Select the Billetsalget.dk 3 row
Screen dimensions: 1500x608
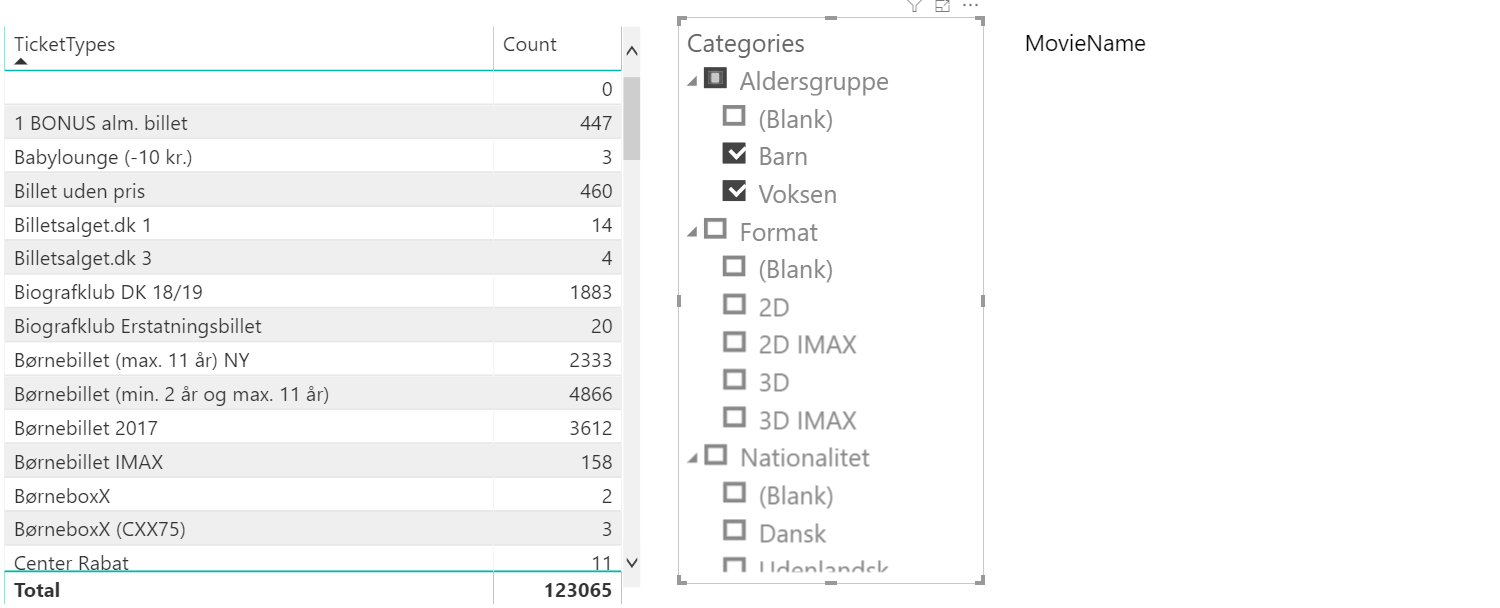tap(313, 258)
